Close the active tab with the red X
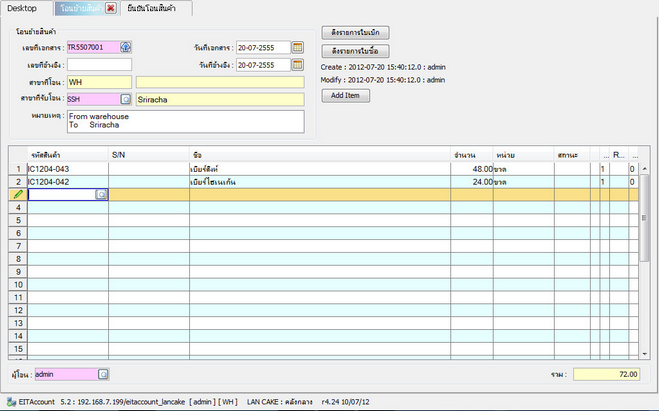 click(x=110, y=8)
